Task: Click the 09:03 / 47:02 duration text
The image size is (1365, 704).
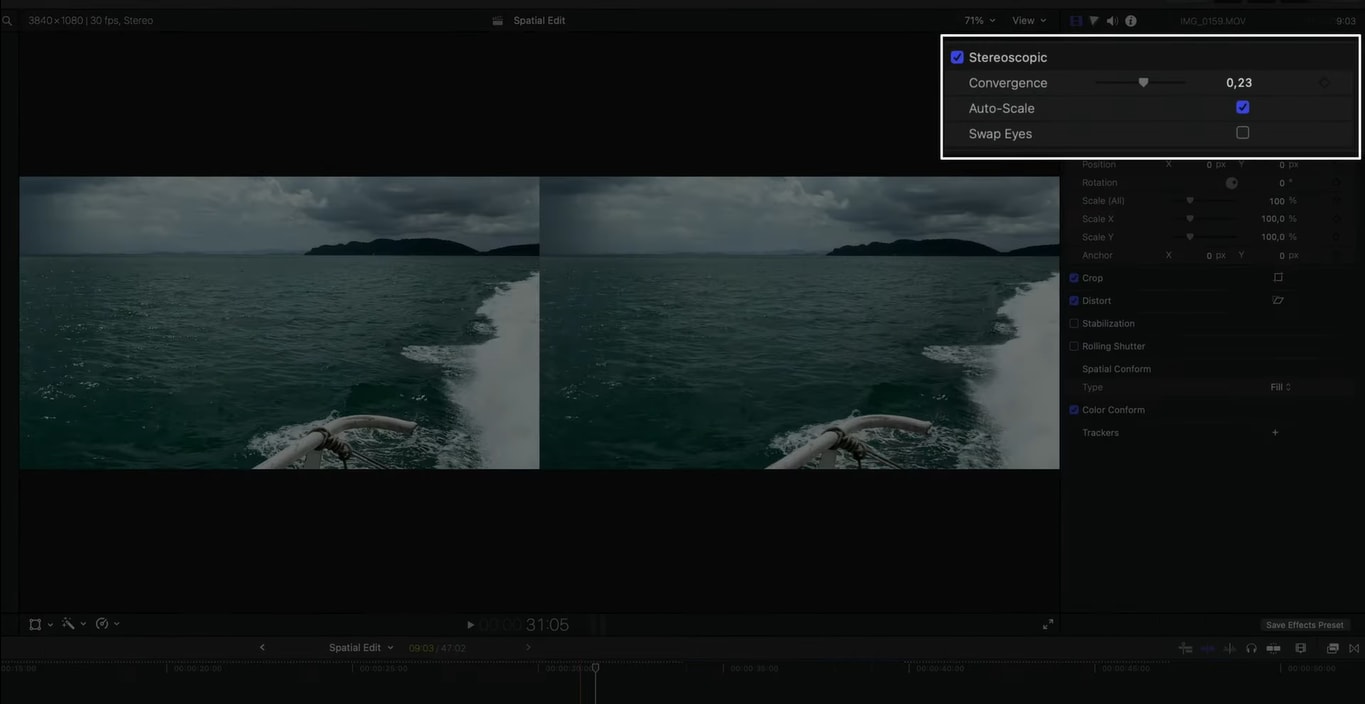Action: coord(437,648)
